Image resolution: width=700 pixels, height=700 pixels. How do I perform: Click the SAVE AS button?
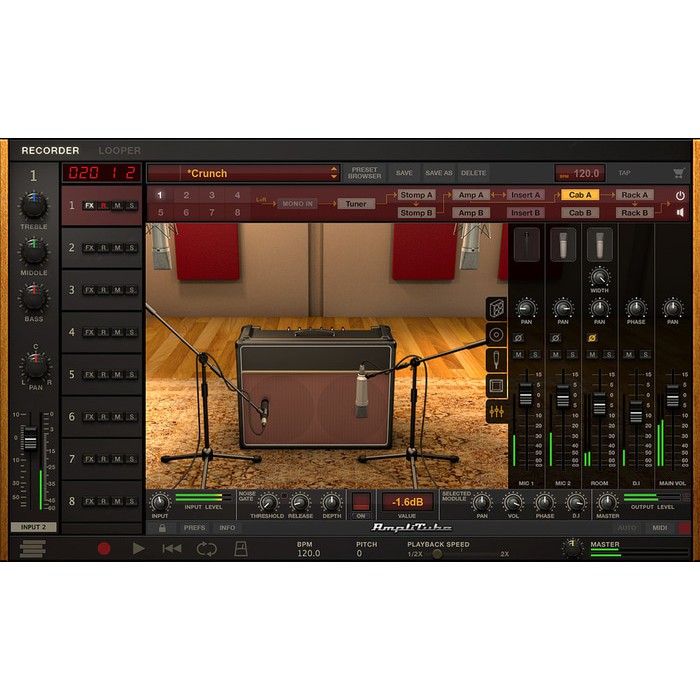438,173
